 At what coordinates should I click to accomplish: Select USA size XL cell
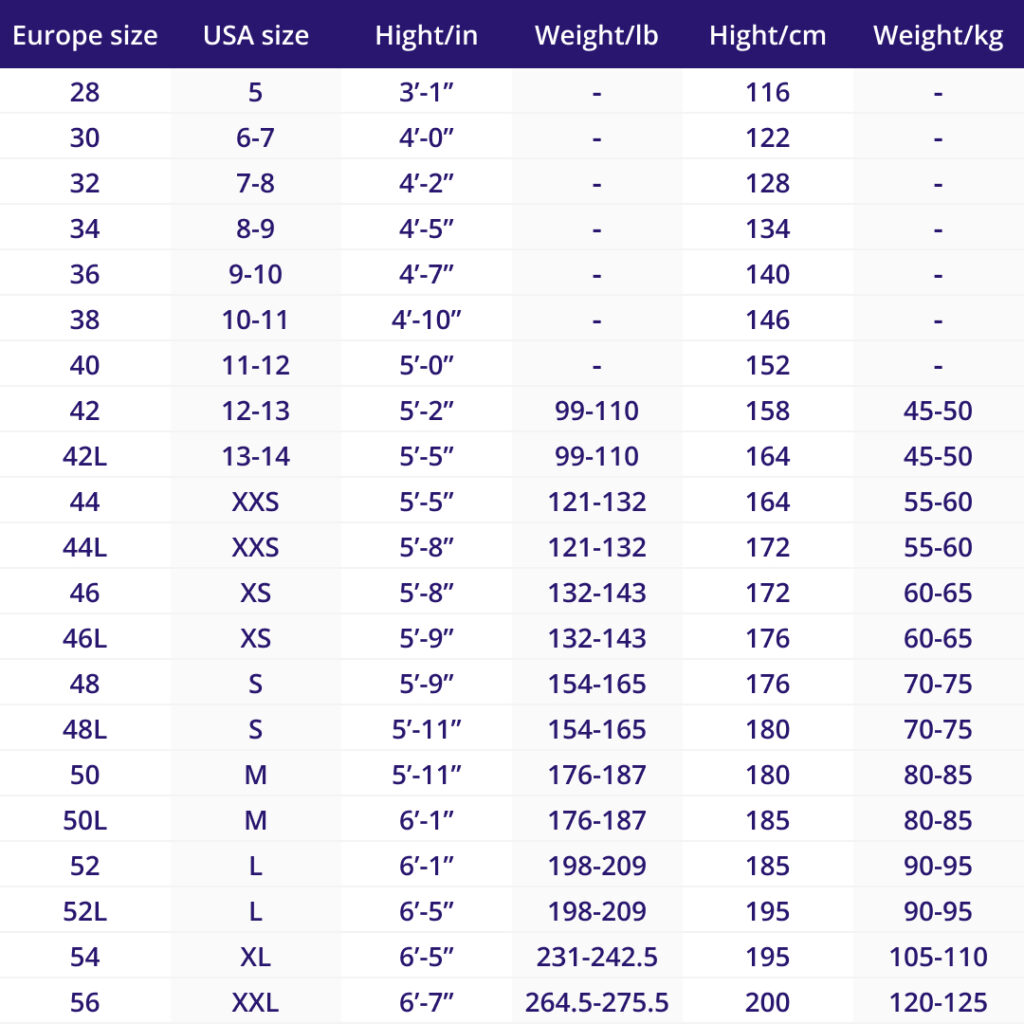pyautogui.click(x=255, y=957)
